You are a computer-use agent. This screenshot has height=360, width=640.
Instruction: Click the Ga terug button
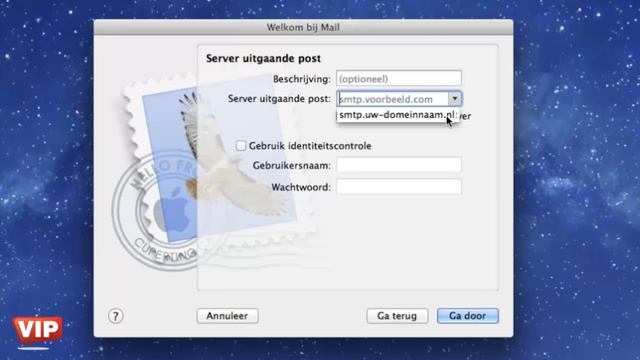tap(397, 316)
